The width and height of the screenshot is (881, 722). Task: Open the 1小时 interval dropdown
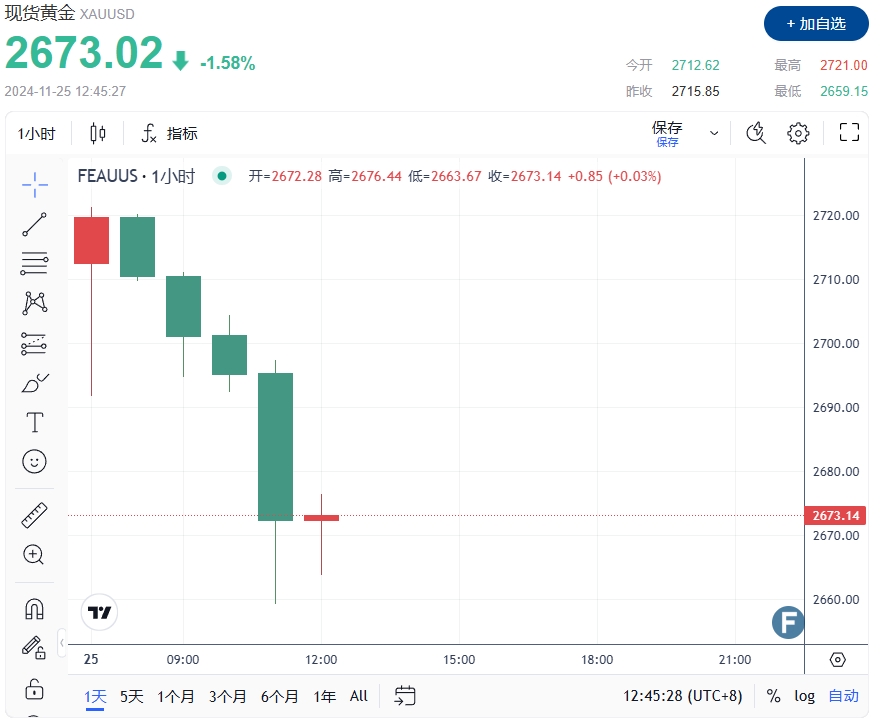coord(37,134)
